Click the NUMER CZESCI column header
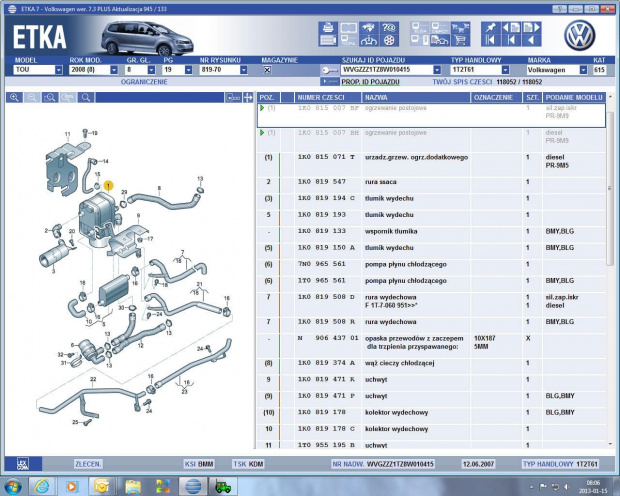The image size is (620, 496). click(328, 97)
